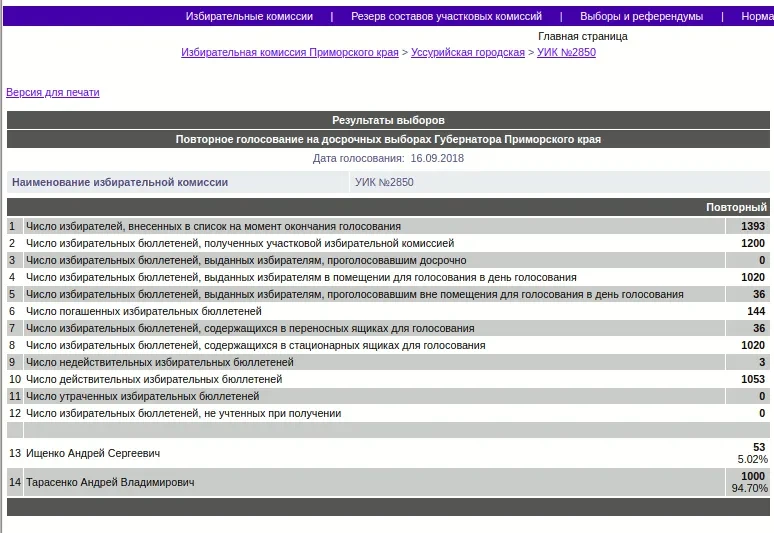
Task: Click УИК №2850 cell in commission name row
Action: tap(384, 182)
